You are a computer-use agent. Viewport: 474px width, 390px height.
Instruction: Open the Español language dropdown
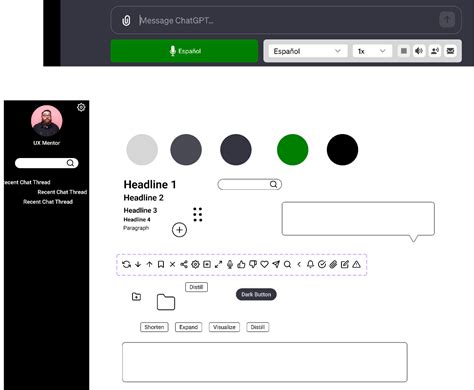click(x=307, y=51)
